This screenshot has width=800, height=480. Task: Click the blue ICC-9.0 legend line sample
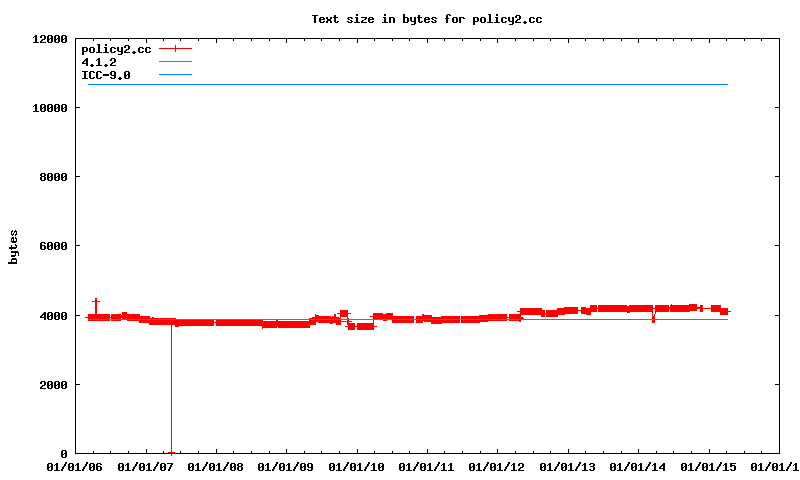(x=174, y=75)
